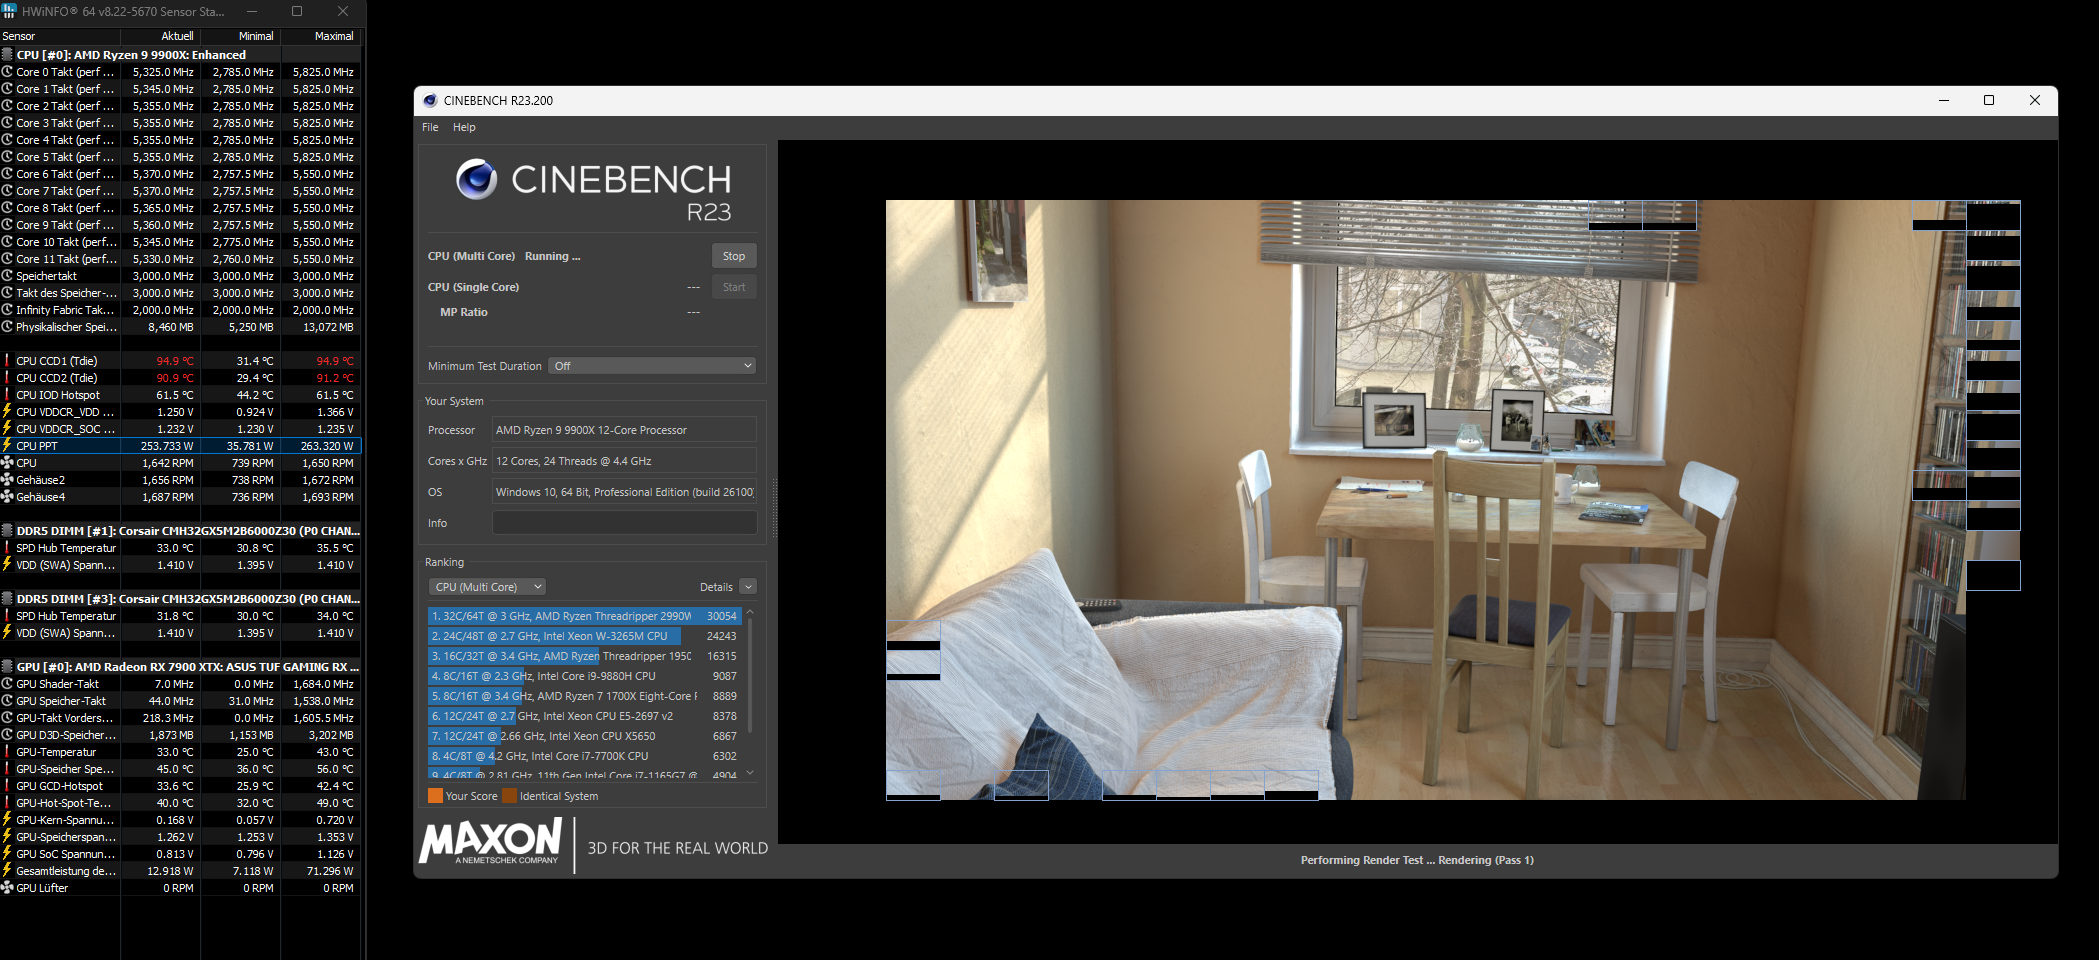This screenshot has height=960, width=2099.
Task: Stop the running CPU Multi Core test
Action: pos(734,256)
